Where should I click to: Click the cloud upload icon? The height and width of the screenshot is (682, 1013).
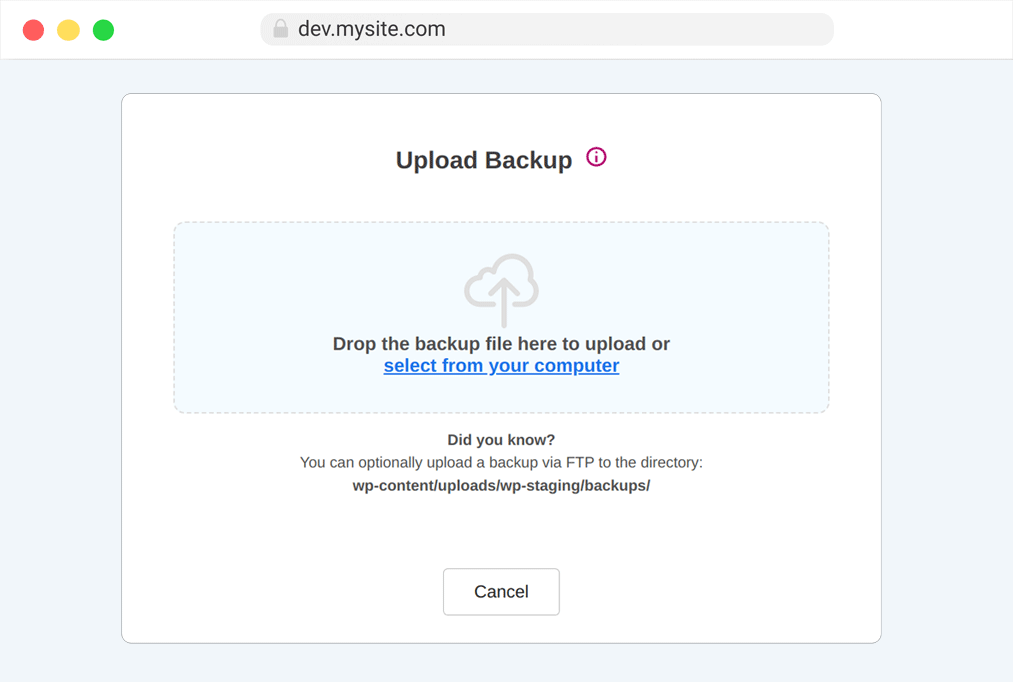click(501, 290)
